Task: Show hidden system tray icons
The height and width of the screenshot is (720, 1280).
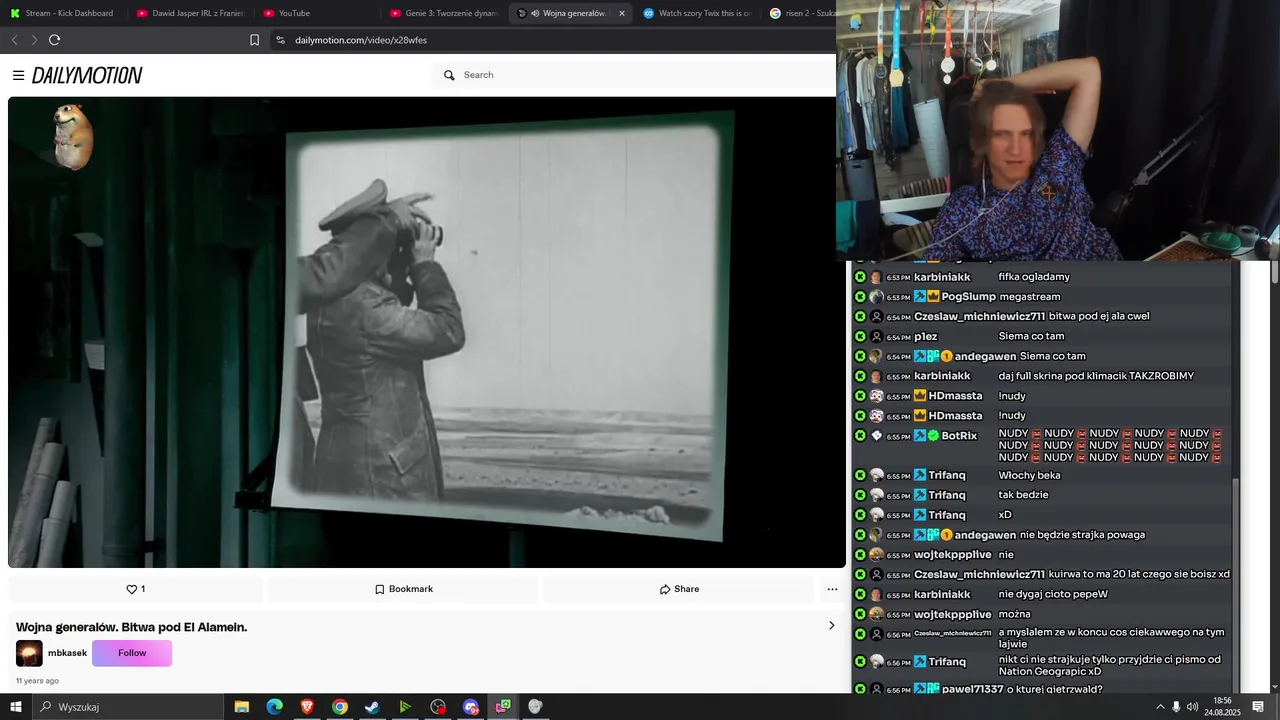Action: (x=1160, y=707)
